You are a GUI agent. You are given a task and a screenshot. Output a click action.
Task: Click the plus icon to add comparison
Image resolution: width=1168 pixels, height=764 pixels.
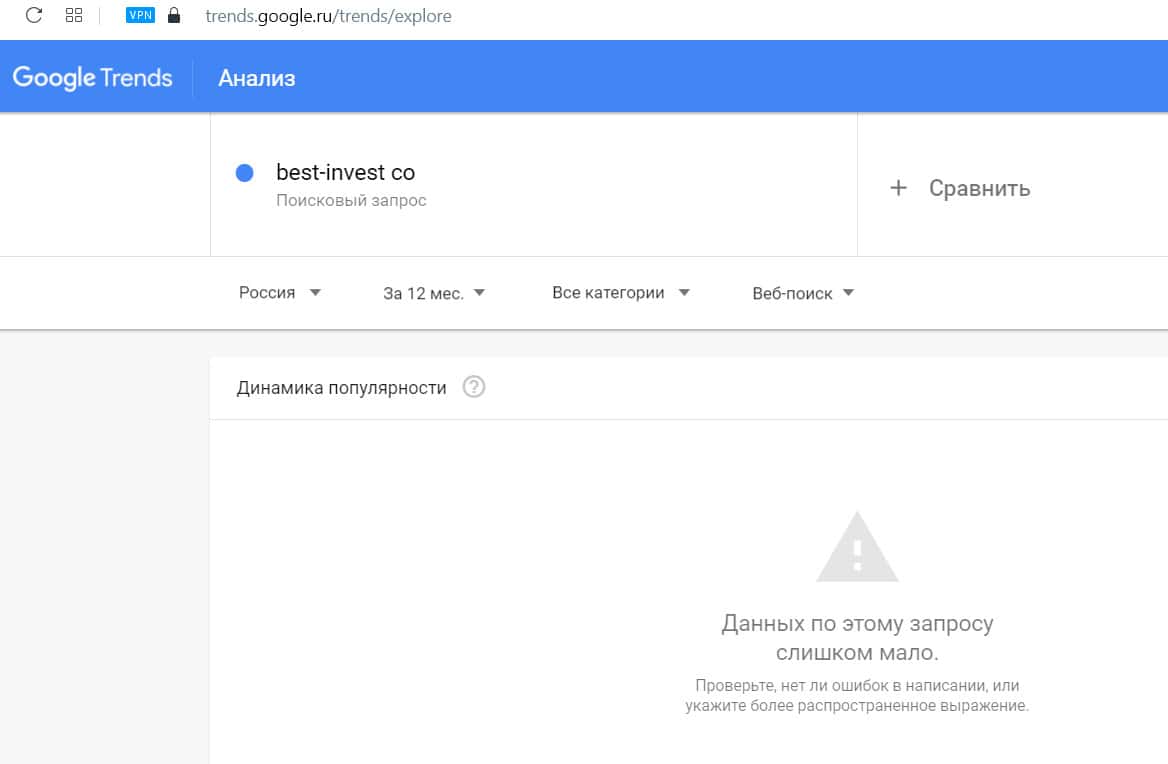(x=898, y=188)
